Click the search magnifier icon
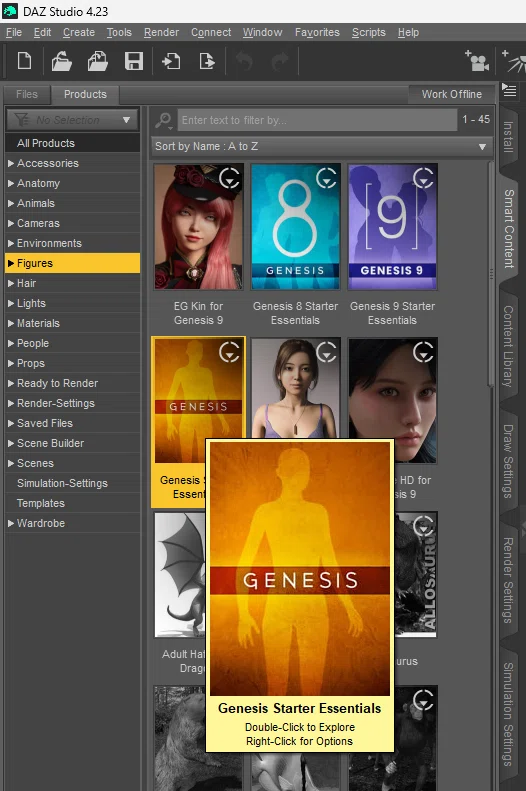Image resolution: width=526 pixels, height=791 pixels. pyautogui.click(x=163, y=120)
